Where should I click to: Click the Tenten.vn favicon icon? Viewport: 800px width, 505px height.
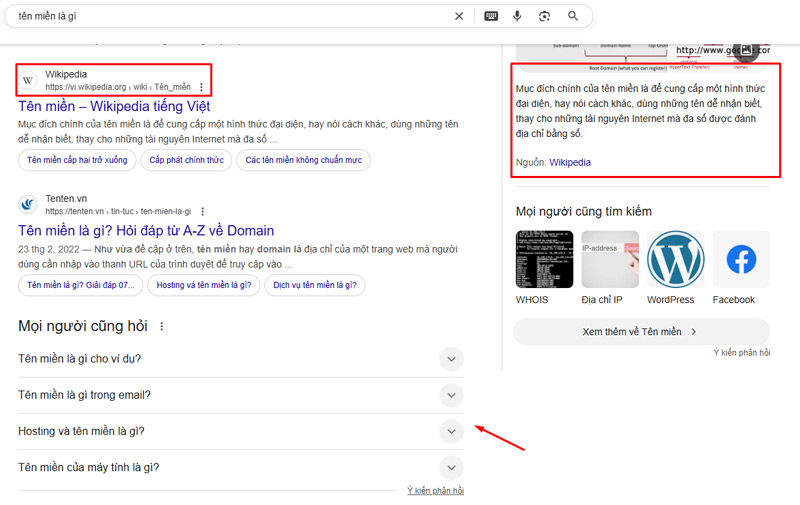pyautogui.click(x=28, y=205)
